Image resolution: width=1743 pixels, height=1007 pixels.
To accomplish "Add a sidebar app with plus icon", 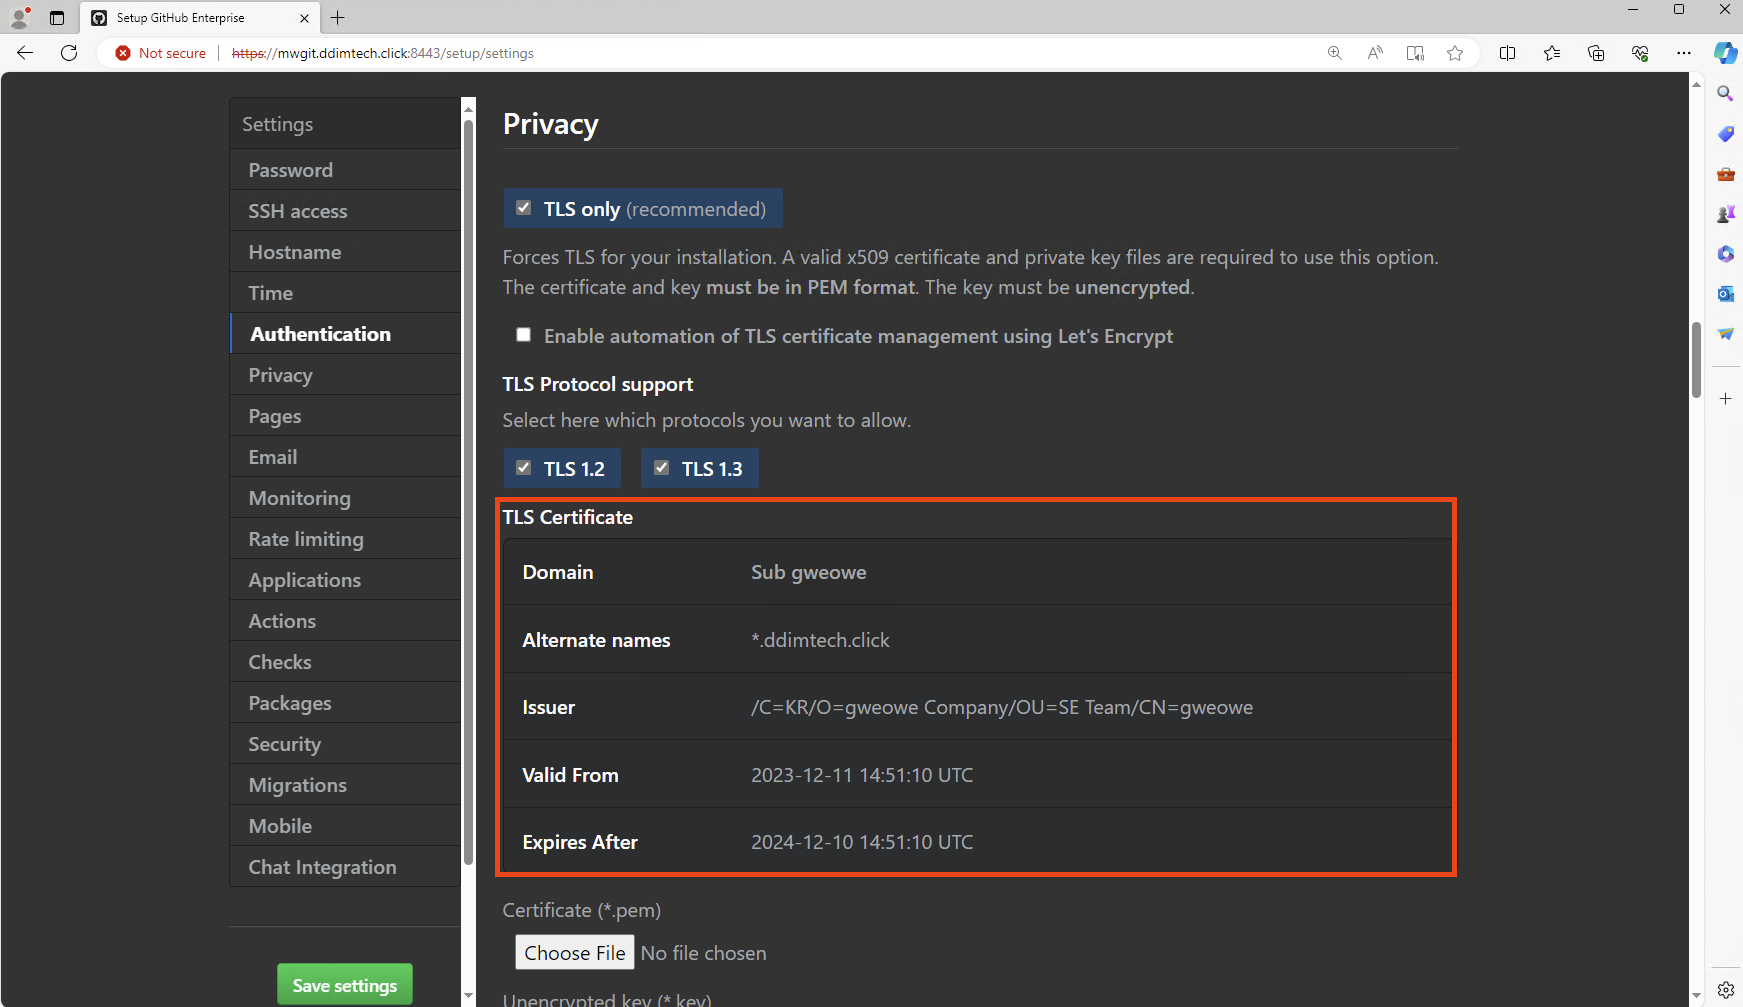I will [x=1725, y=398].
